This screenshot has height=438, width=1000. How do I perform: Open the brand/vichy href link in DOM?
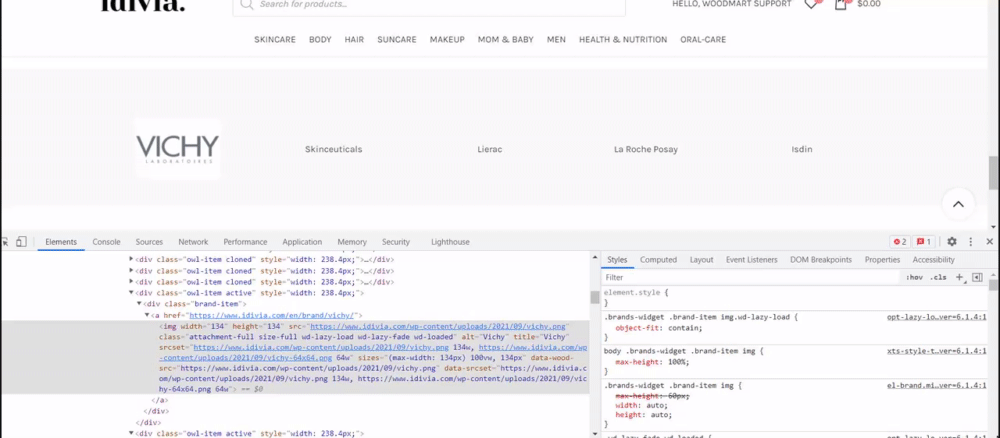point(273,315)
